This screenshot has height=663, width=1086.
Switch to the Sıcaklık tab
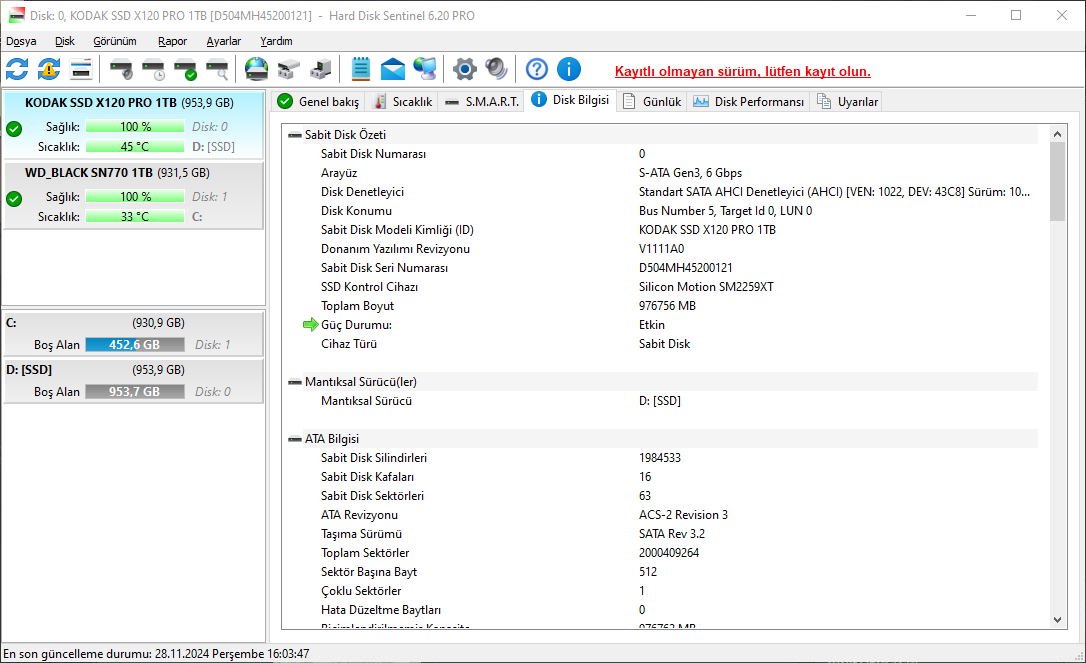[402, 102]
